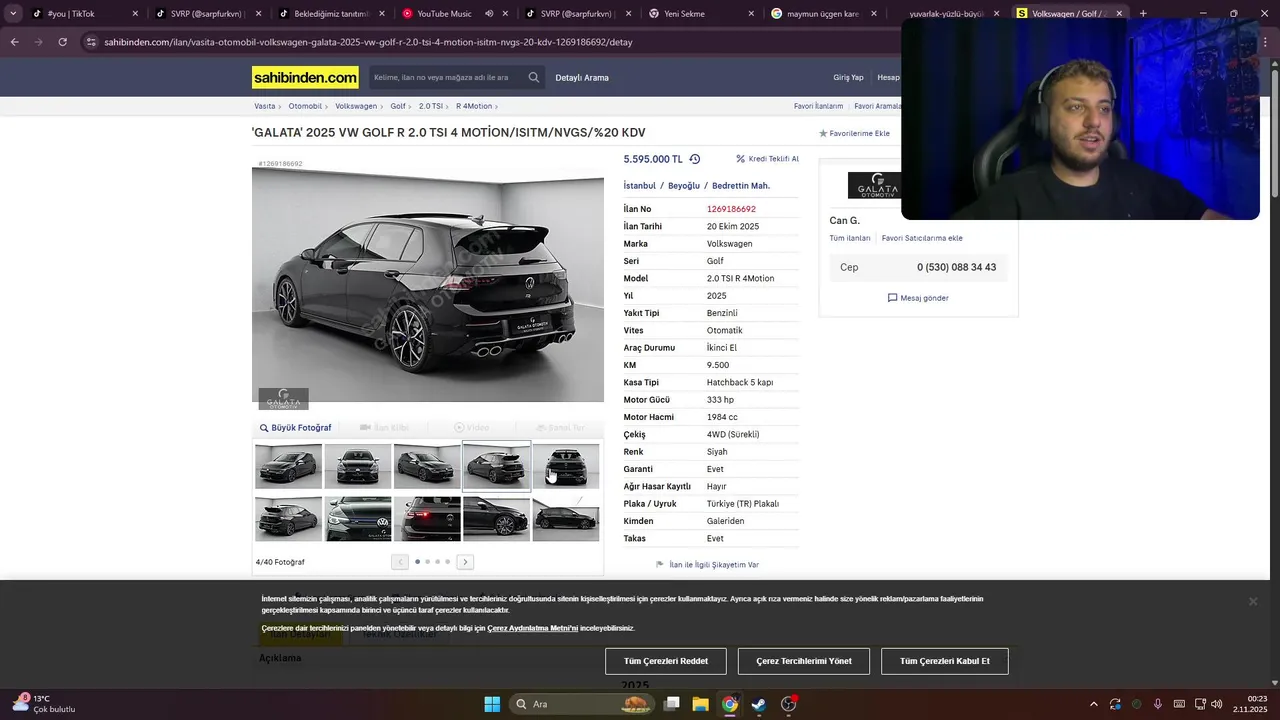
Task: Go to next thumbnail page arrow
Action: (465, 562)
